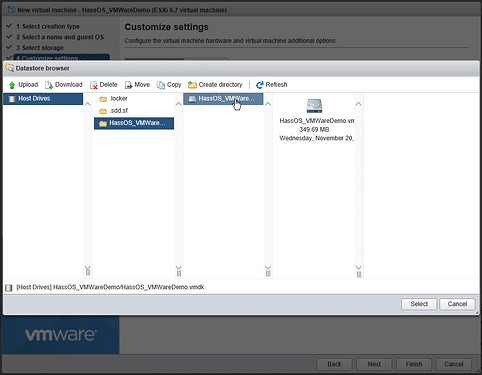Click step 1 Select creation type

[x=48, y=26]
